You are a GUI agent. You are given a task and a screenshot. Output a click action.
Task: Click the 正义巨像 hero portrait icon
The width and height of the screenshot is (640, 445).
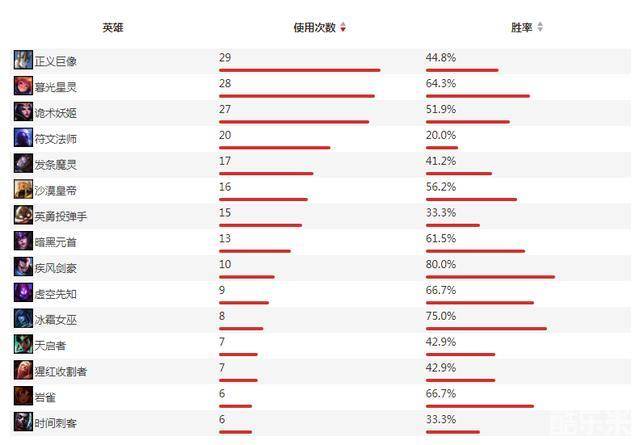point(23,60)
